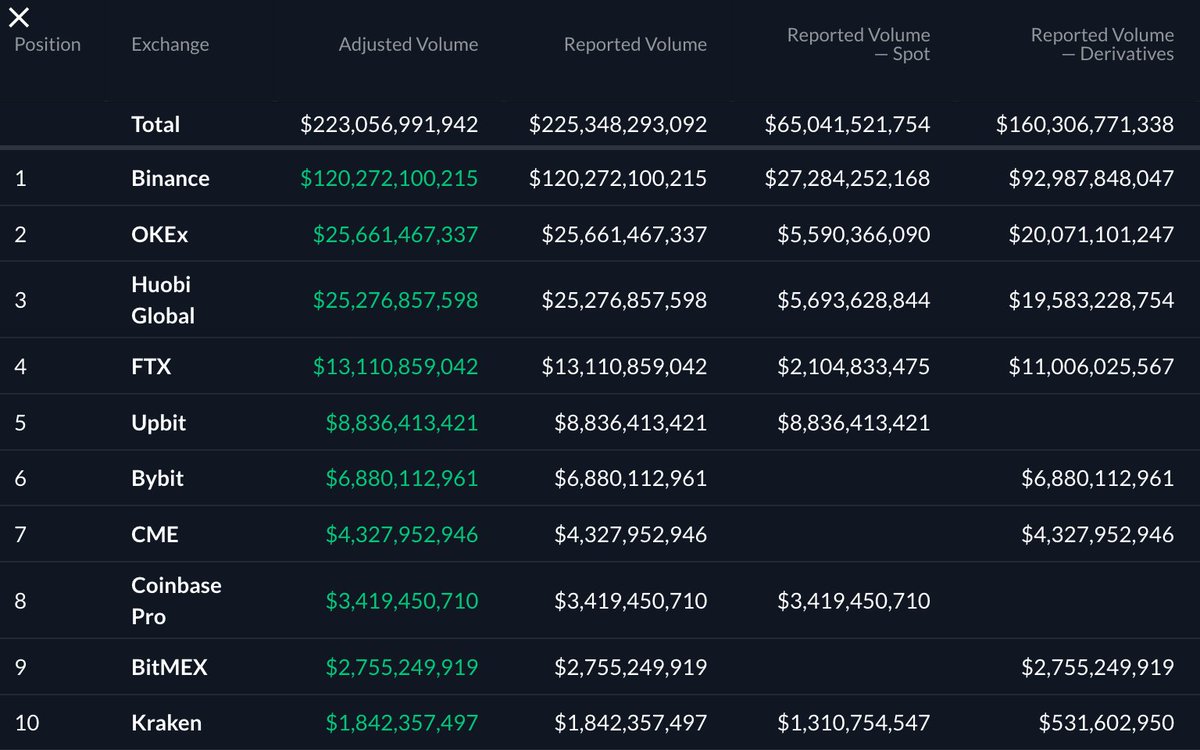The height and width of the screenshot is (750, 1200).
Task: Select Huobi spot volume $5,693,628,844
Action: (853, 300)
